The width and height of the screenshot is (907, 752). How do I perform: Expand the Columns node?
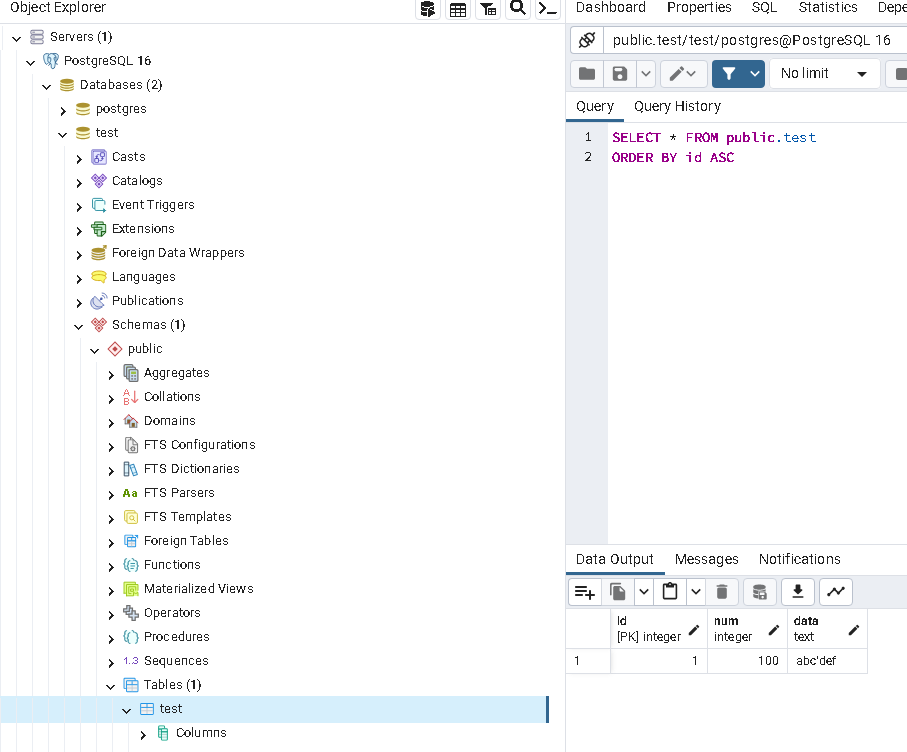(143, 735)
